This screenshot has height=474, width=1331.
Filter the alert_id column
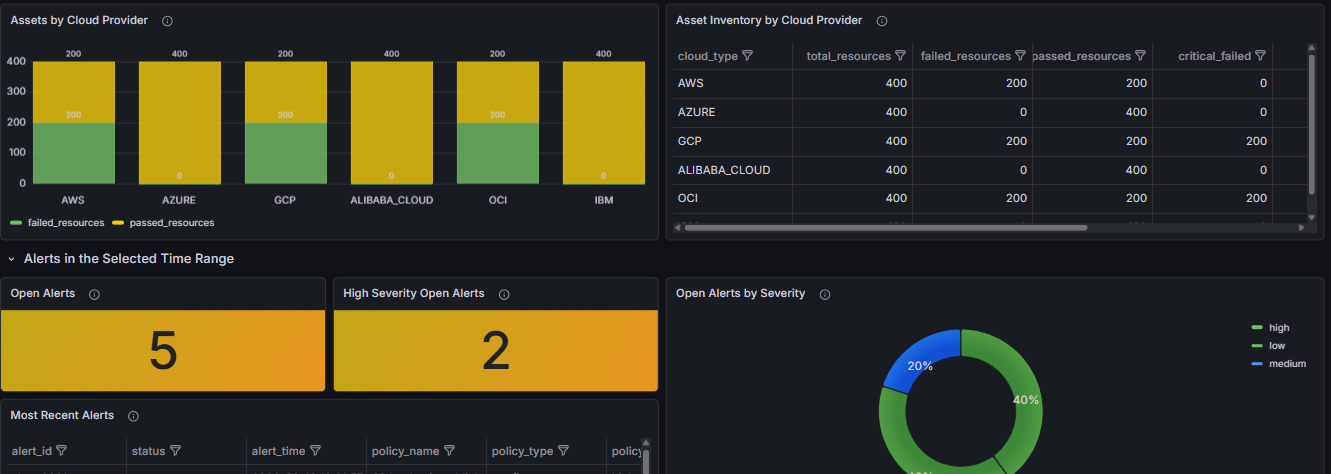[x=61, y=451]
